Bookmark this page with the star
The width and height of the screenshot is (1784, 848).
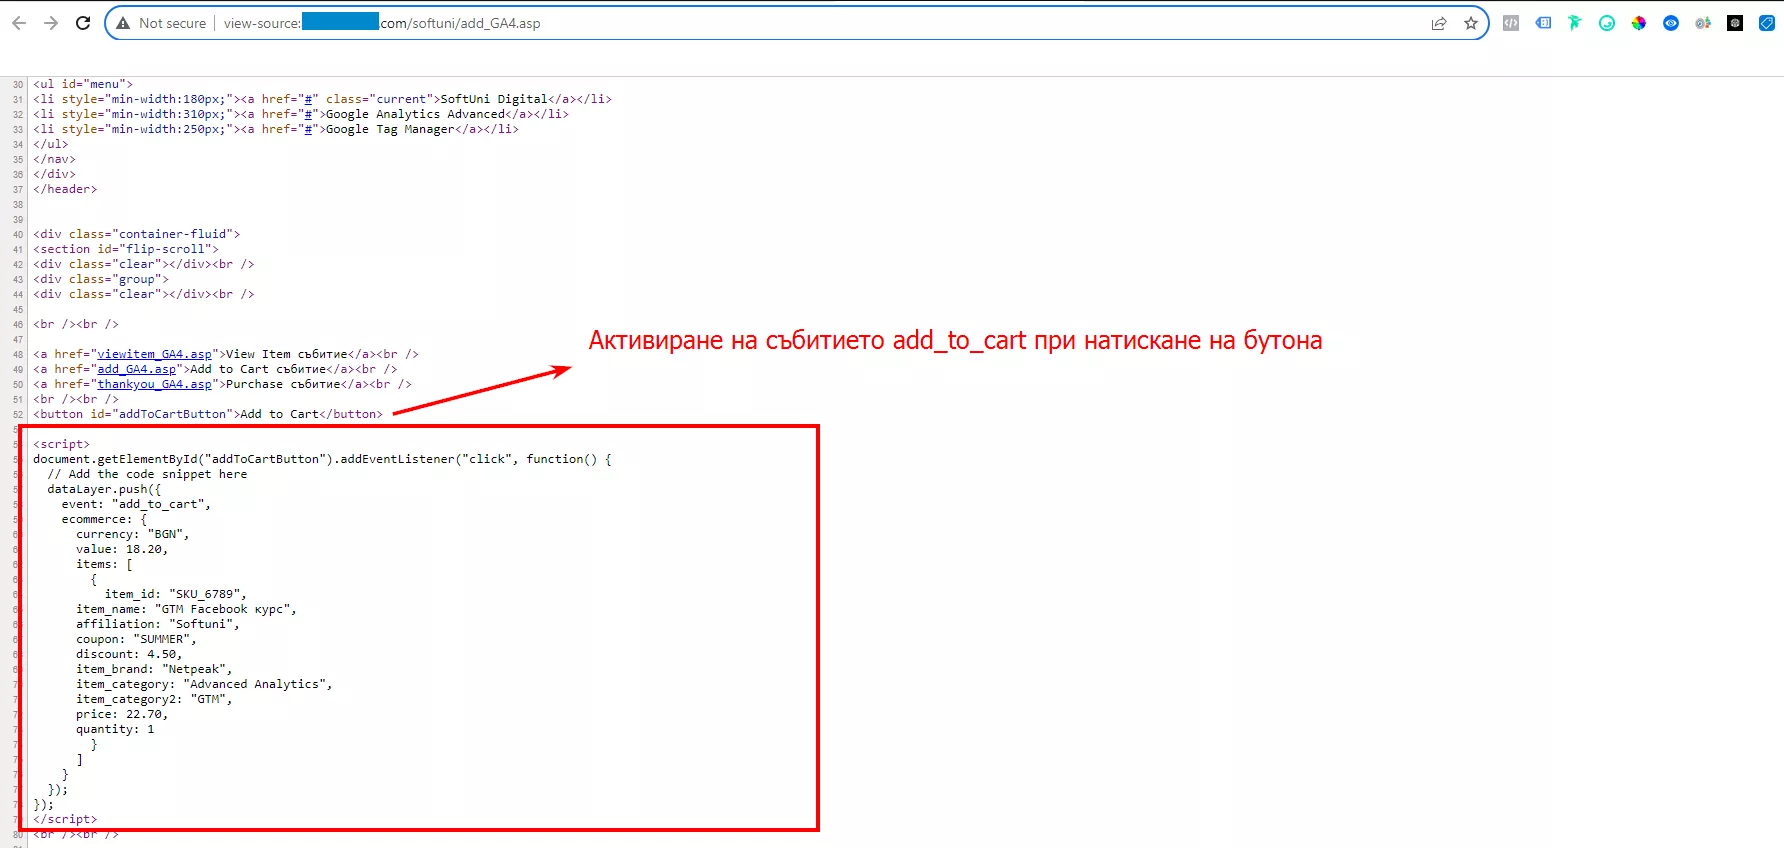coord(1471,23)
